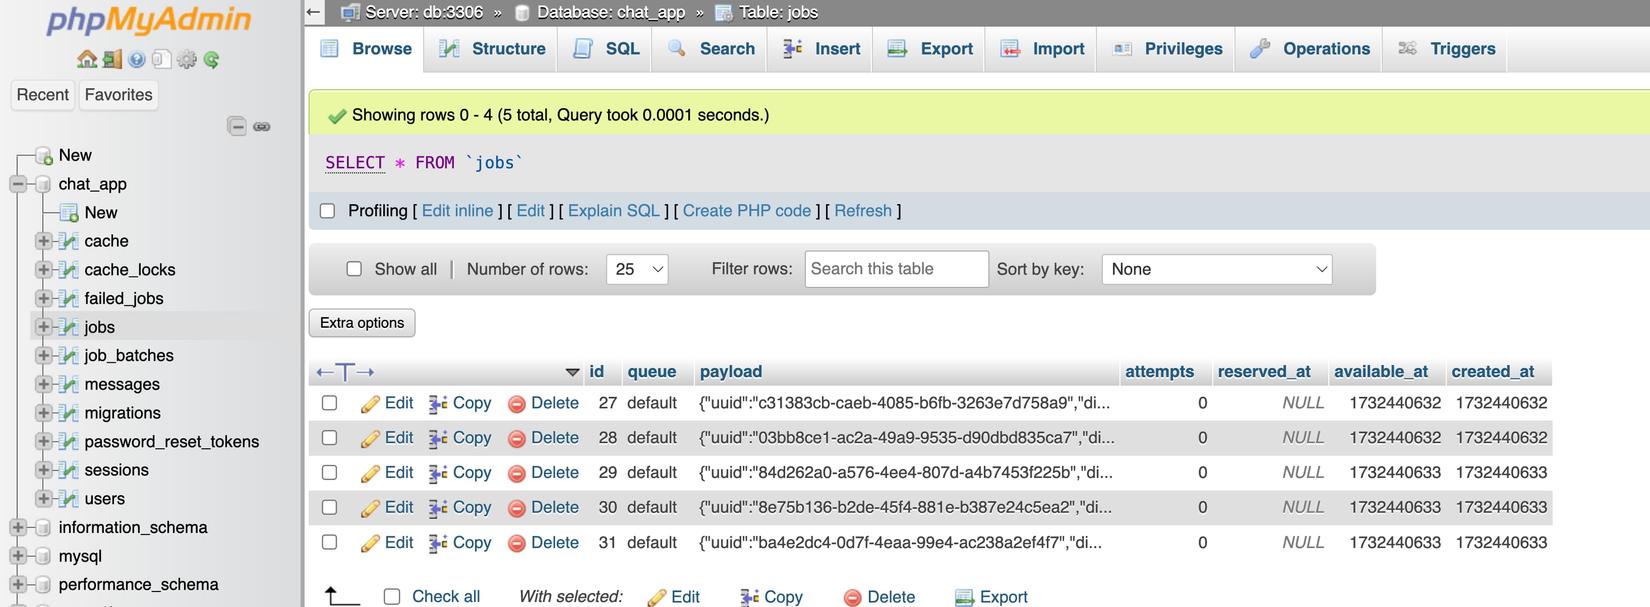Click the unlink from main panel icon

[x=262, y=127]
